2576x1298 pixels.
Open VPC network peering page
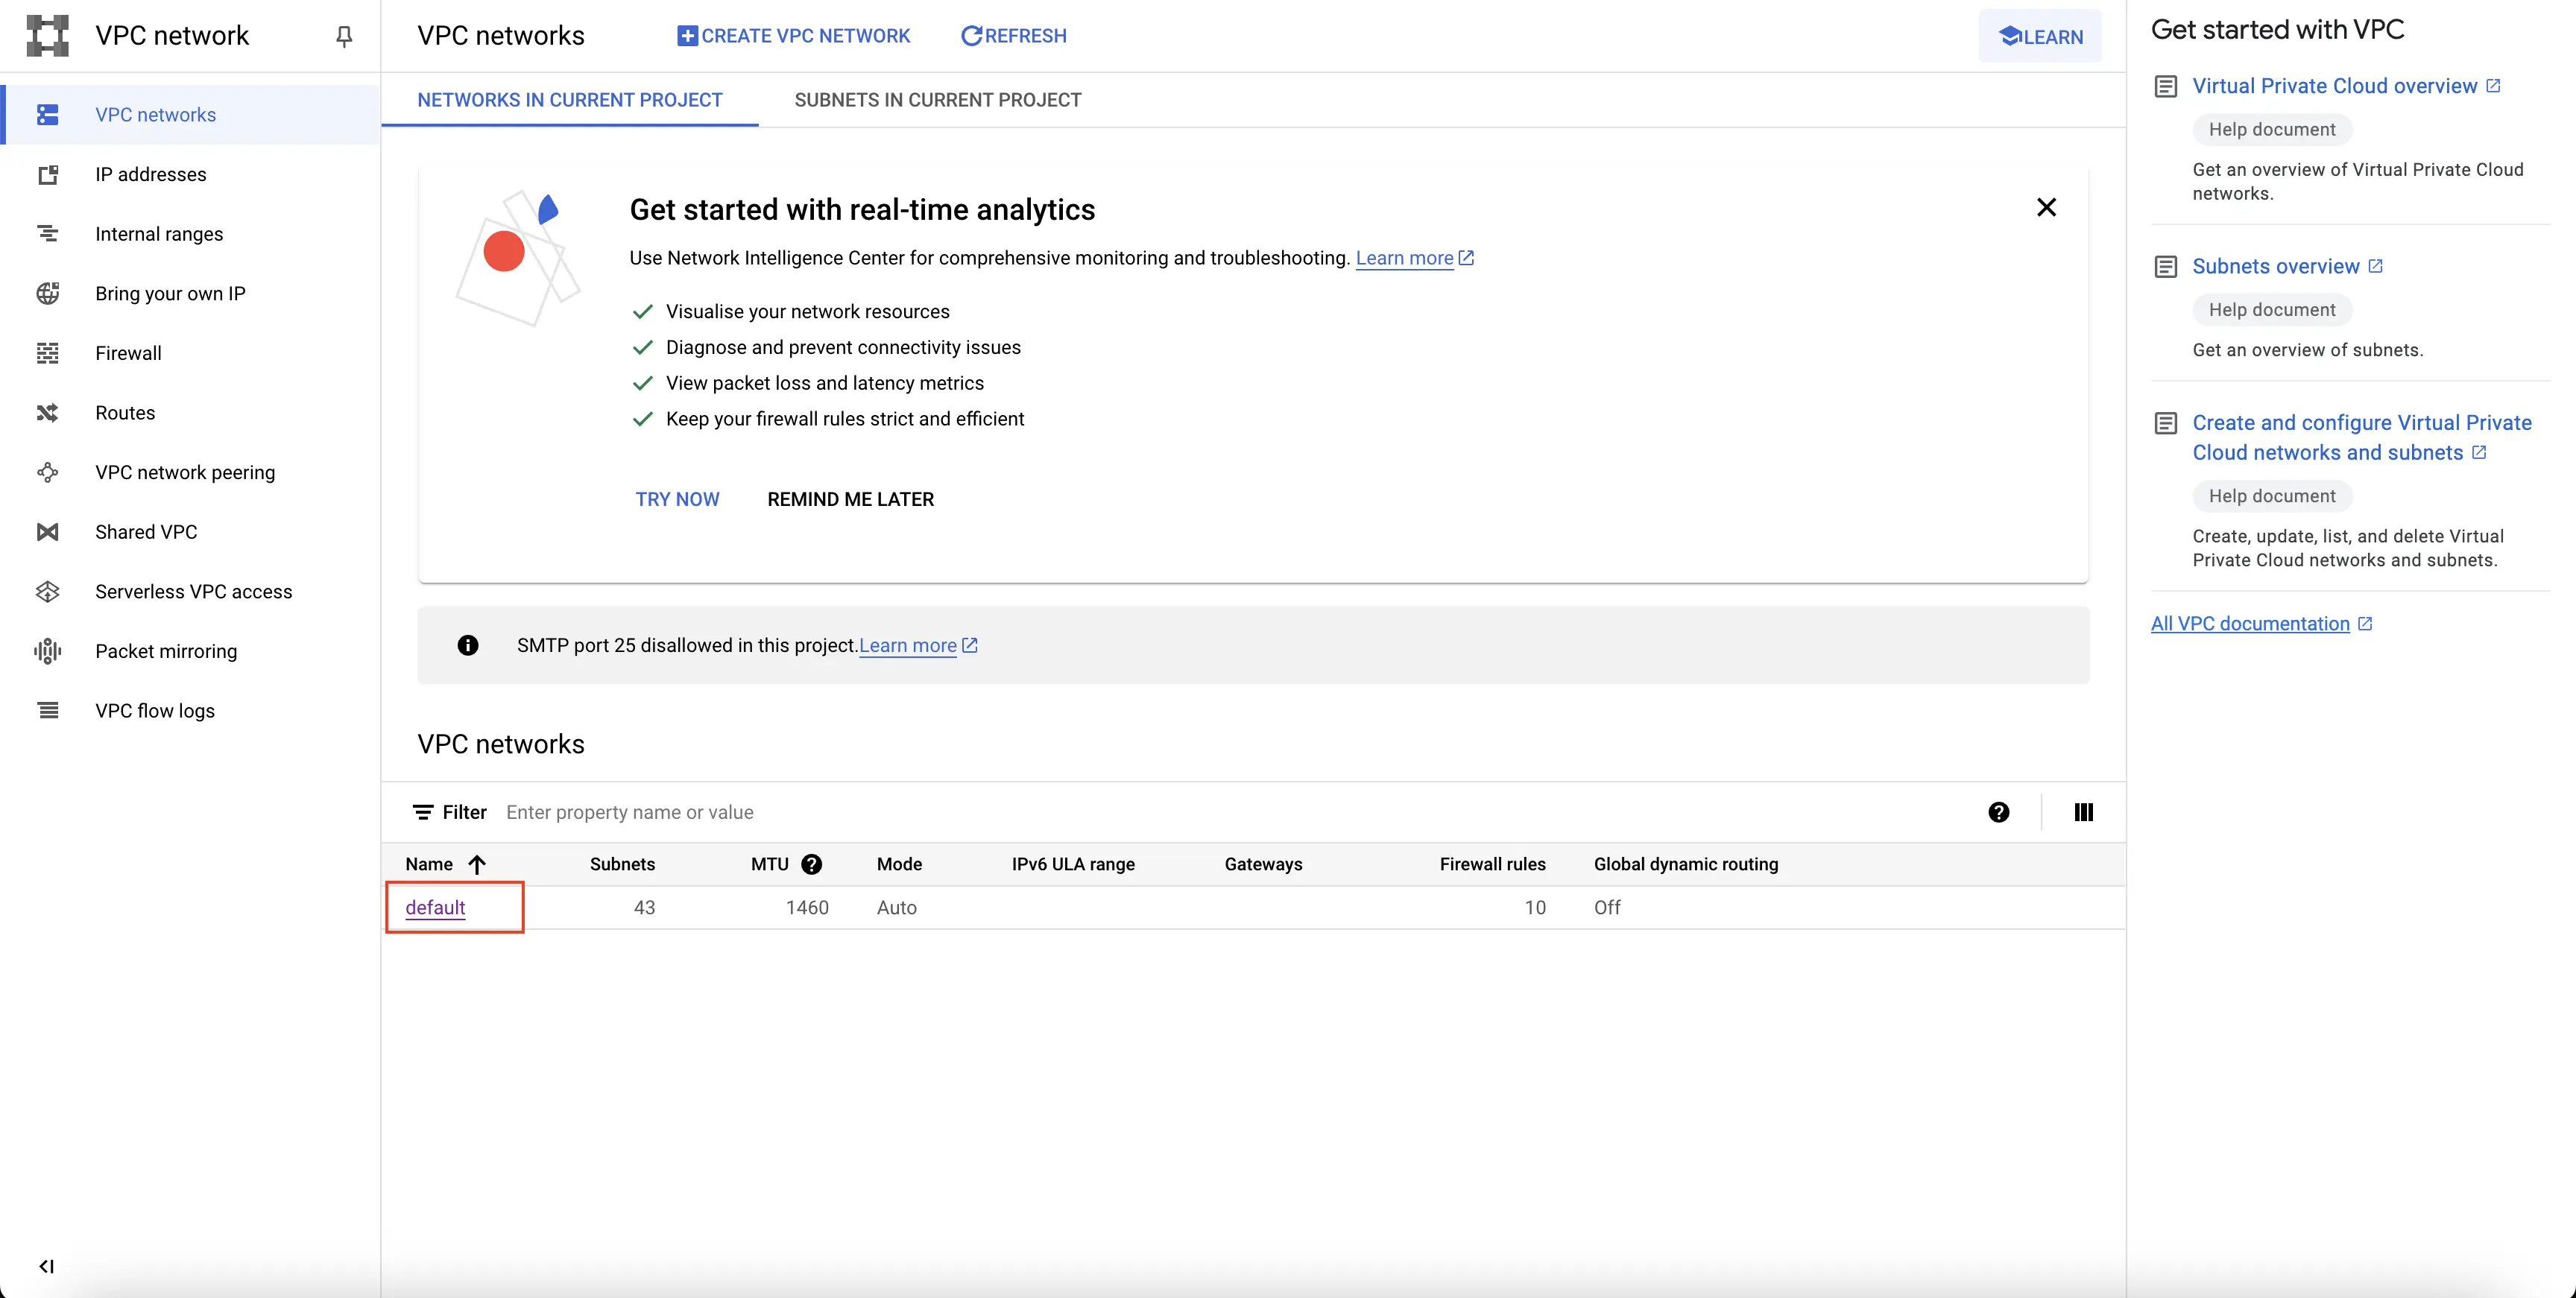coord(185,472)
